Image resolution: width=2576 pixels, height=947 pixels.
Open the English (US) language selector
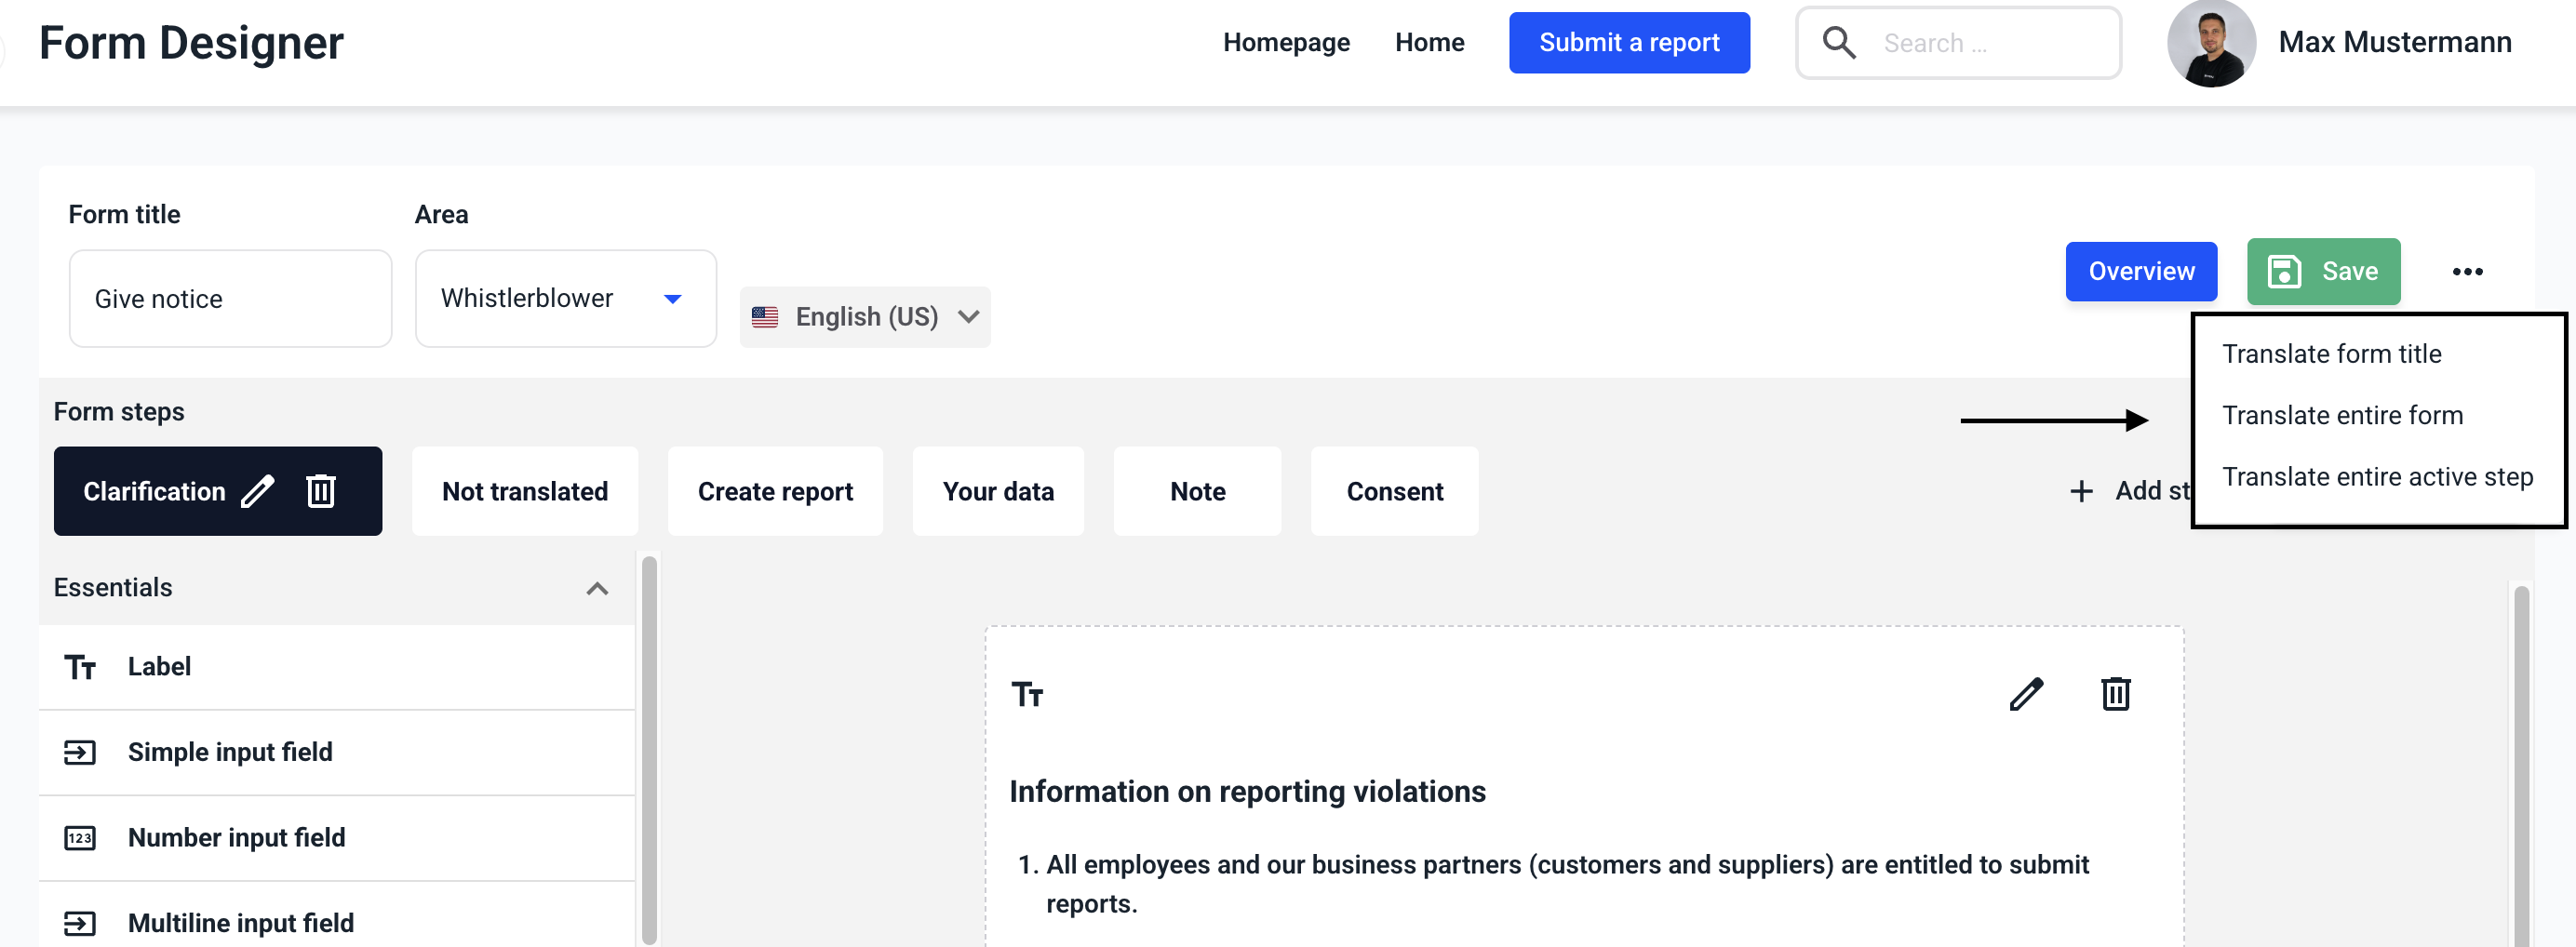(x=865, y=317)
